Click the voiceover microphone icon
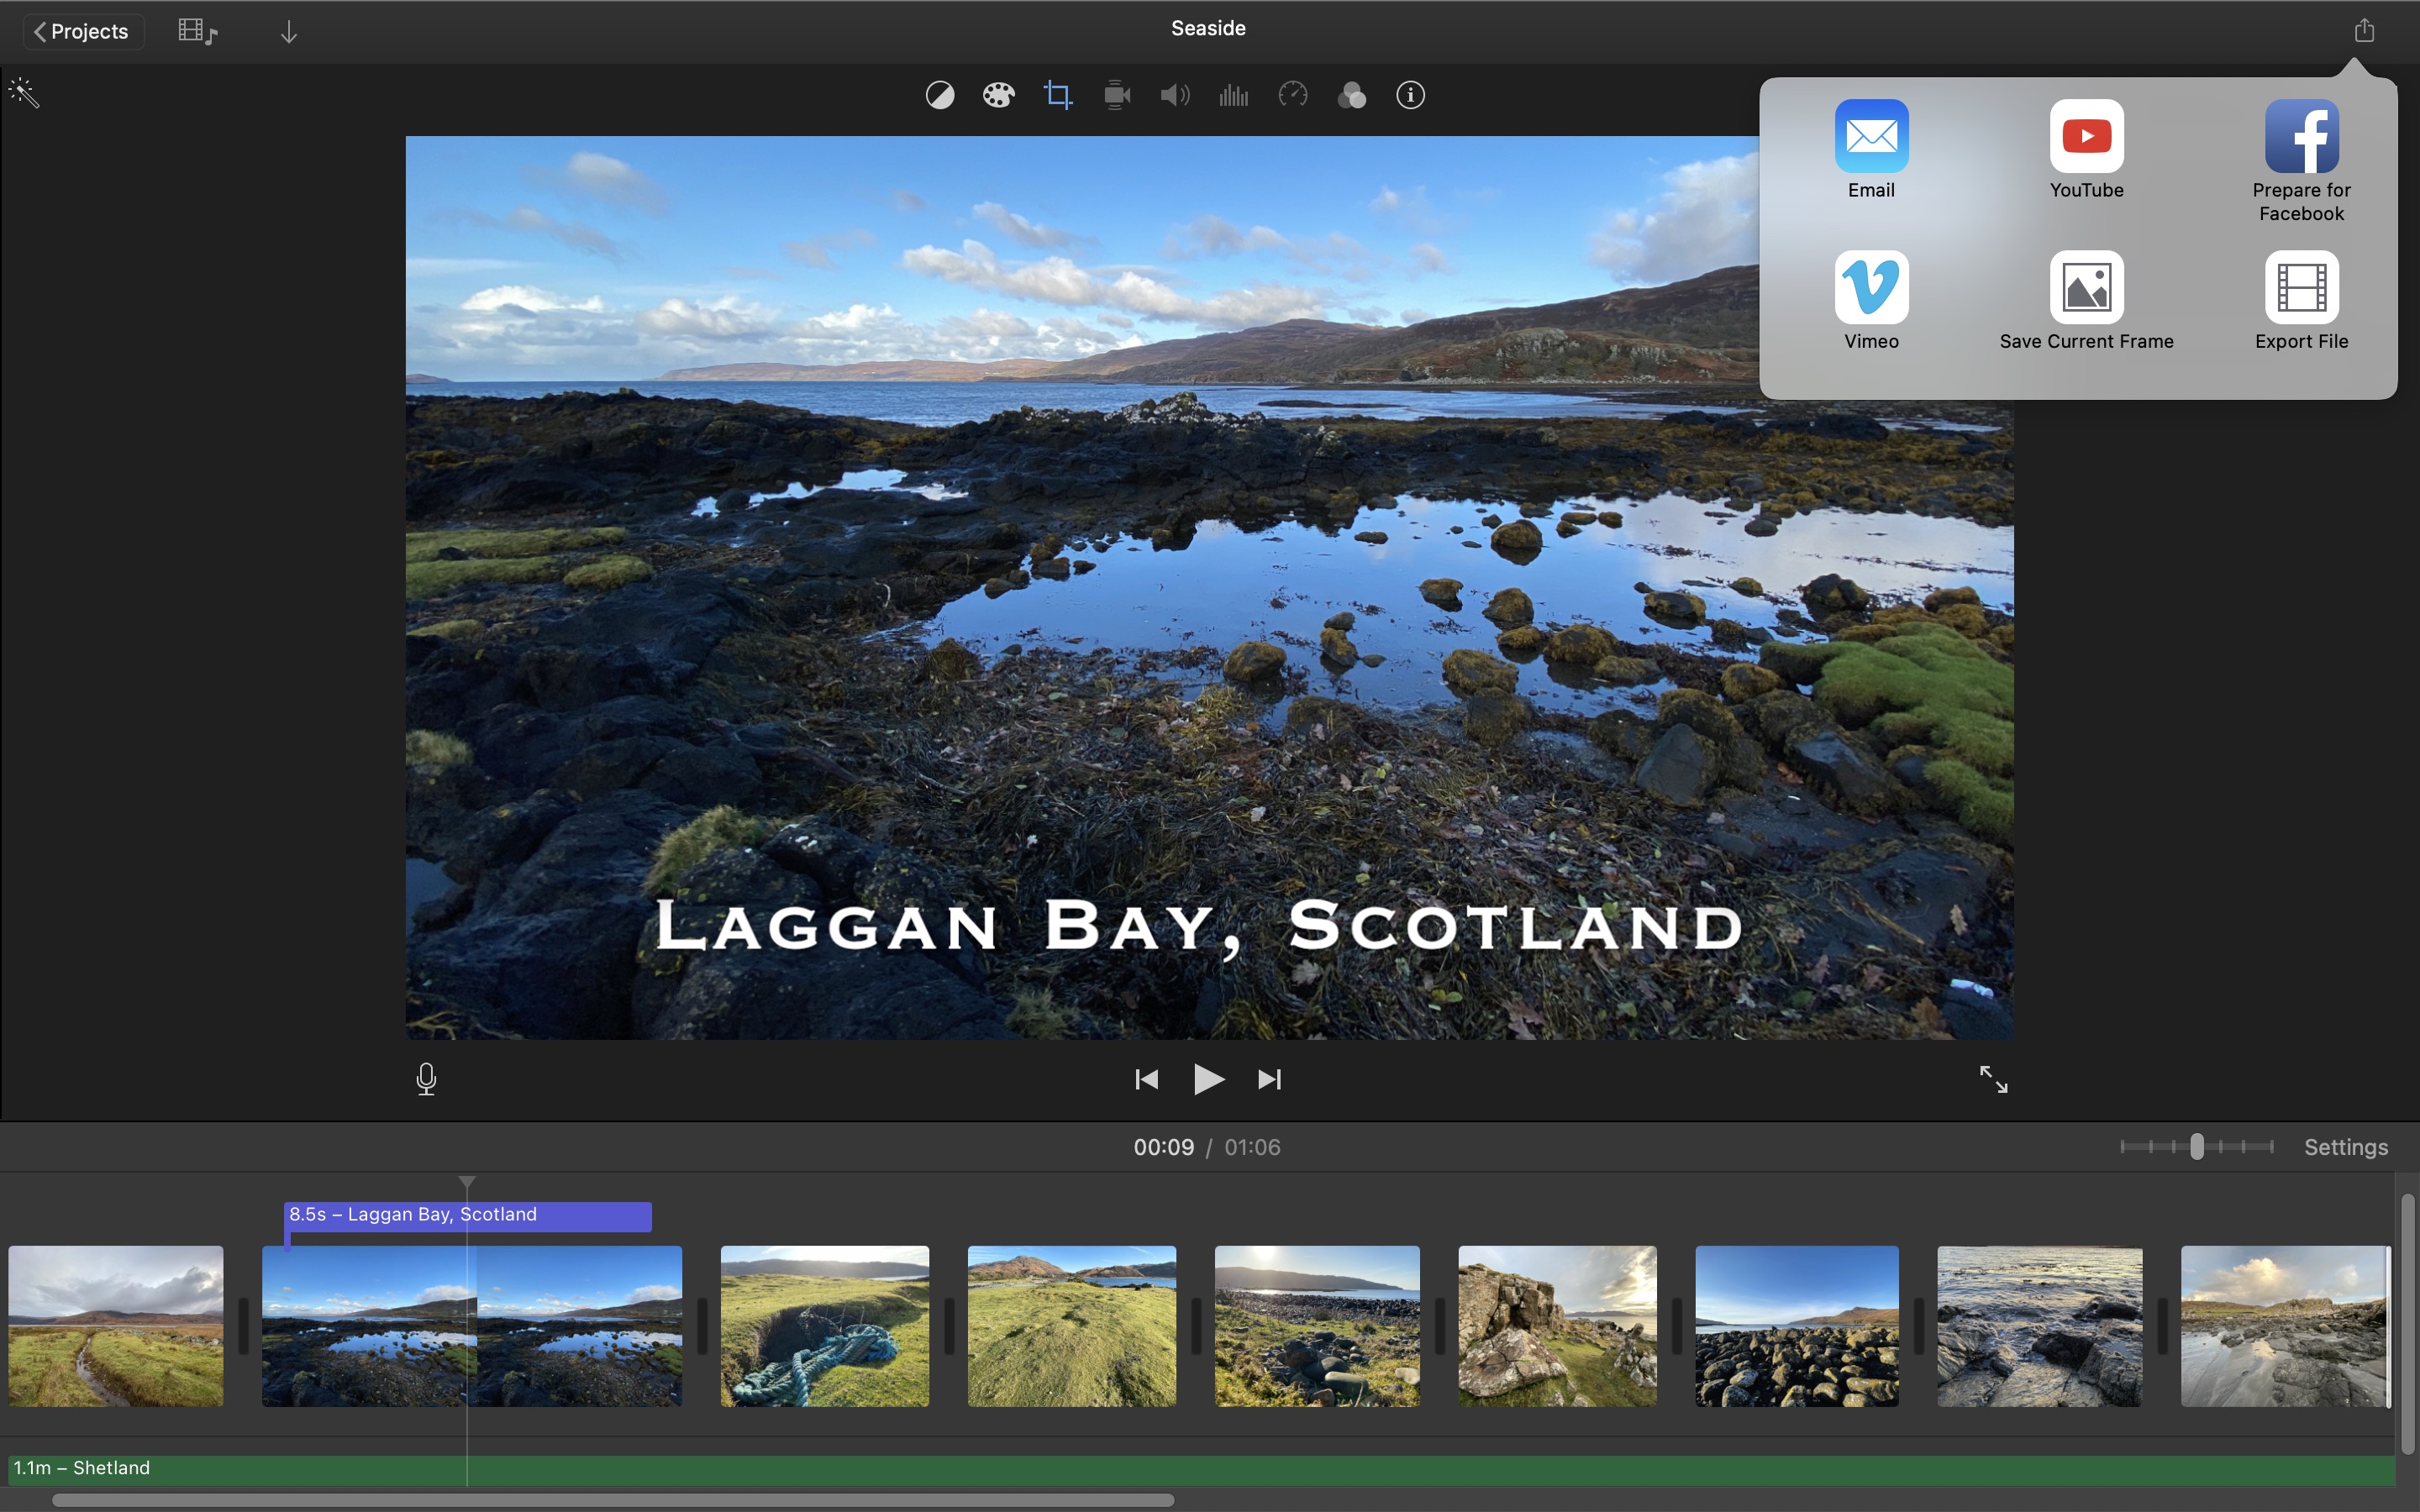The height and width of the screenshot is (1512, 2420). (426, 1079)
